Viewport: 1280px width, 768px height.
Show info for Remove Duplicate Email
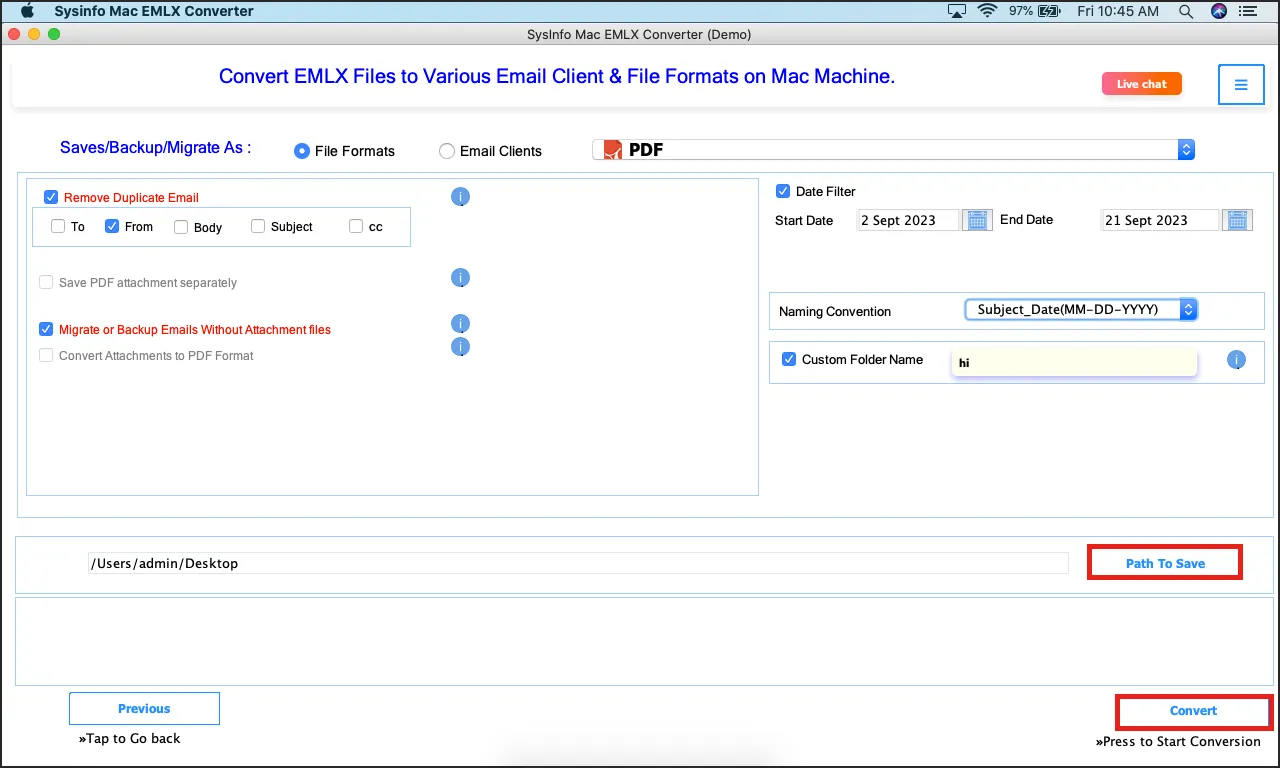[x=460, y=197]
